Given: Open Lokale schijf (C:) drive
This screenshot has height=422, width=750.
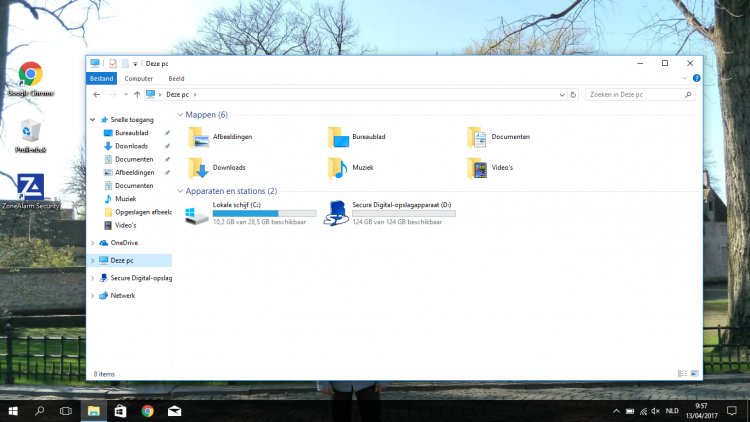Looking at the screenshot, I should click(x=199, y=212).
